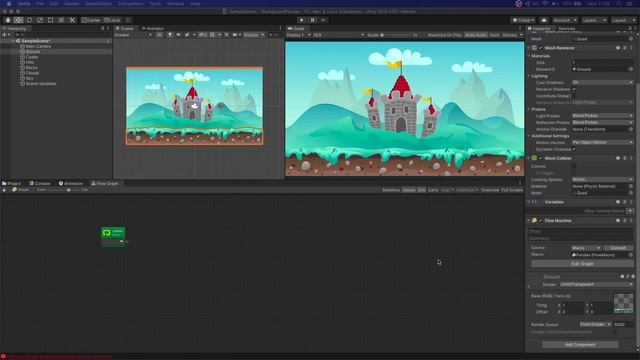This screenshot has height=360, width=640.
Task: Toggle the 2D view button in Scene
Action: click(x=159, y=35)
